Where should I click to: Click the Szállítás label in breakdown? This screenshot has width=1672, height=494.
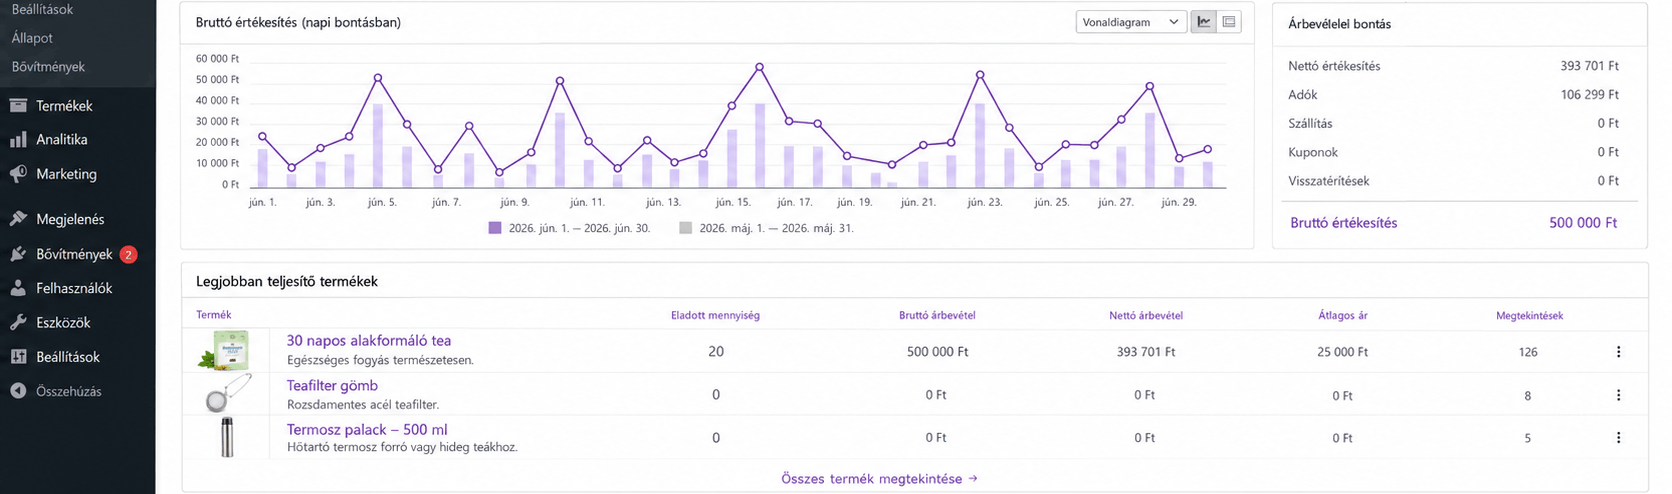(1310, 124)
